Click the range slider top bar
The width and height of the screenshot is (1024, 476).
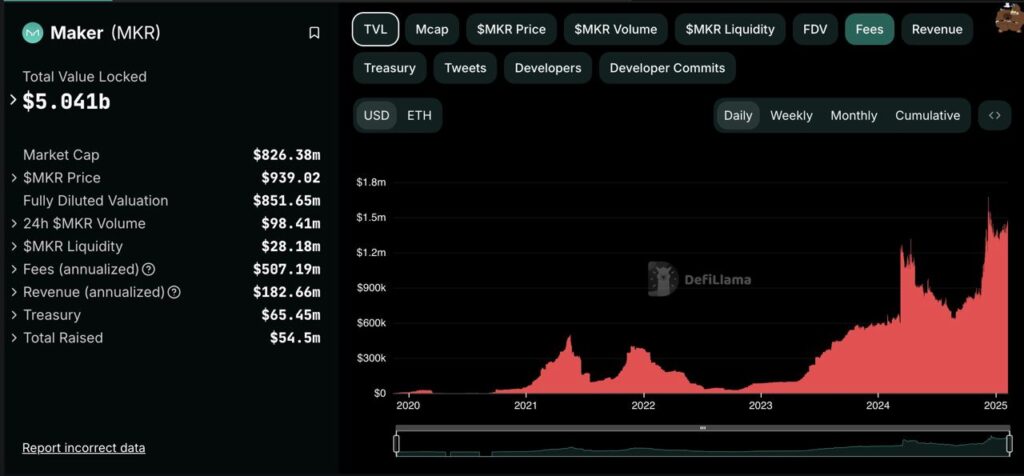(x=702, y=428)
